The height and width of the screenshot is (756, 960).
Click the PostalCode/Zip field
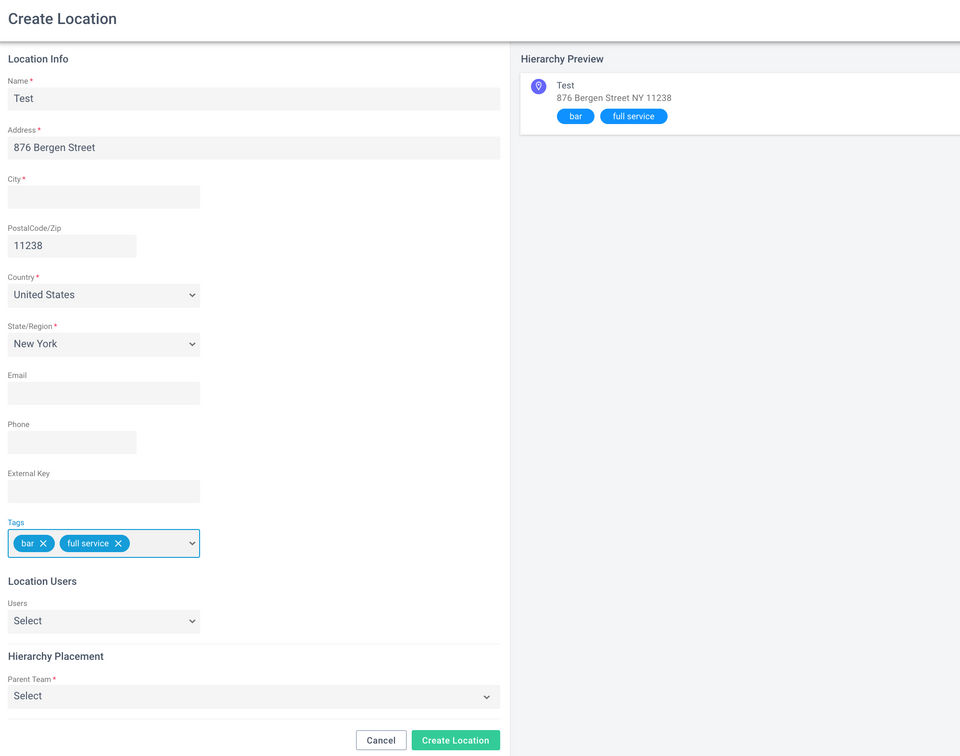(72, 246)
